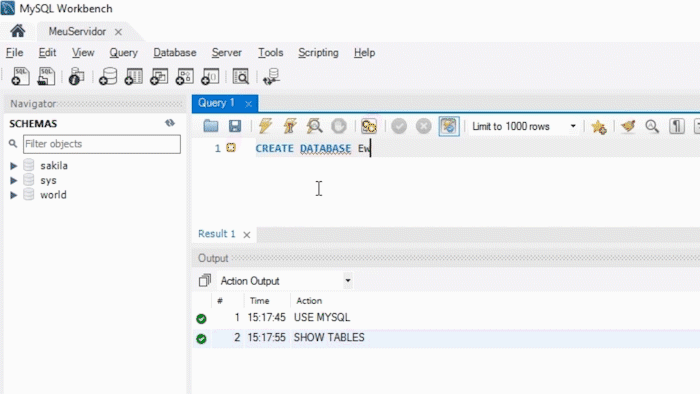Open the Home screen tab icon
The image size is (700, 394).
coord(18,31)
